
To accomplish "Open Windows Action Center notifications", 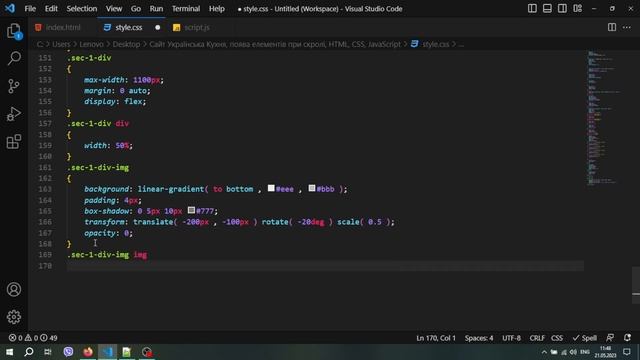I will [x=627, y=352].
